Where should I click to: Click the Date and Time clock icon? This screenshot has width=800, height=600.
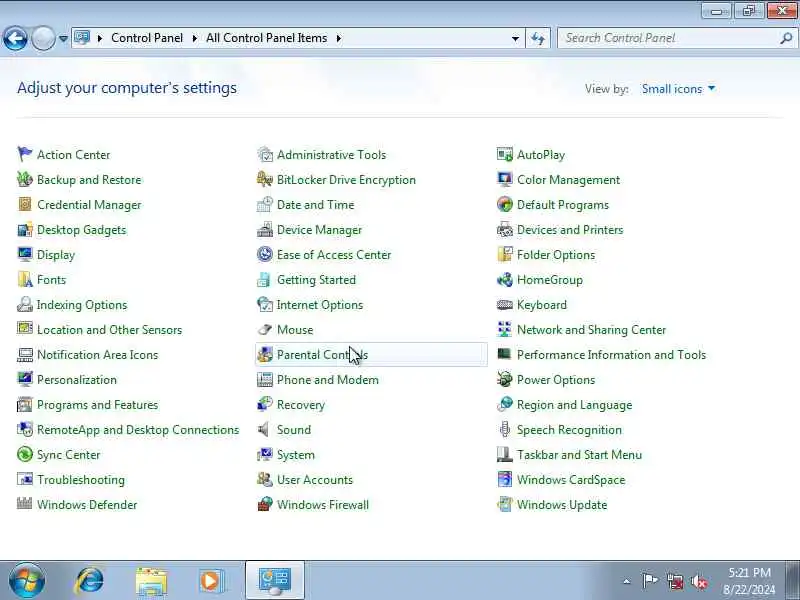point(265,204)
